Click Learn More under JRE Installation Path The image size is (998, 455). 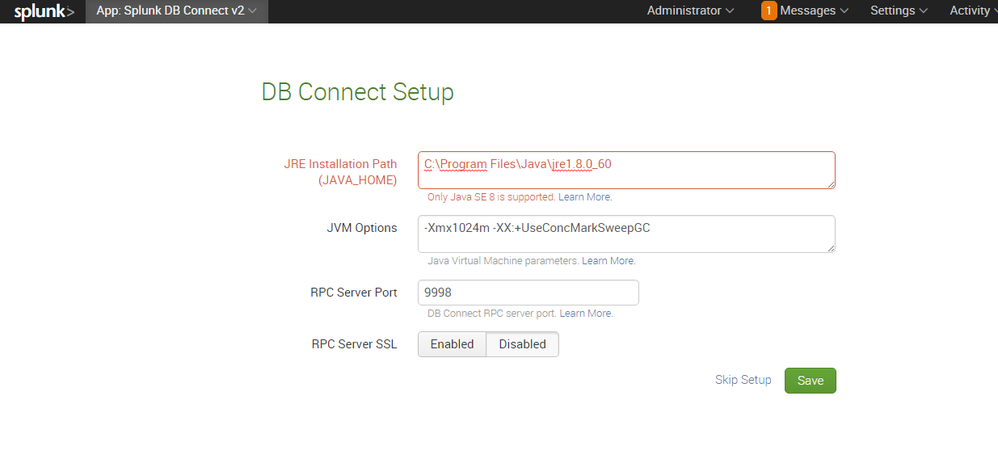coord(585,197)
